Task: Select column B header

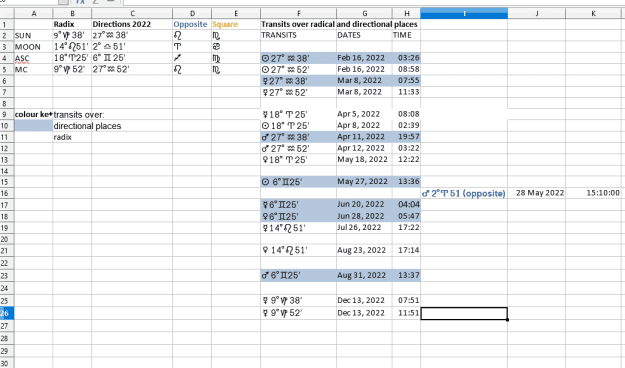Action: pos(72,13)
